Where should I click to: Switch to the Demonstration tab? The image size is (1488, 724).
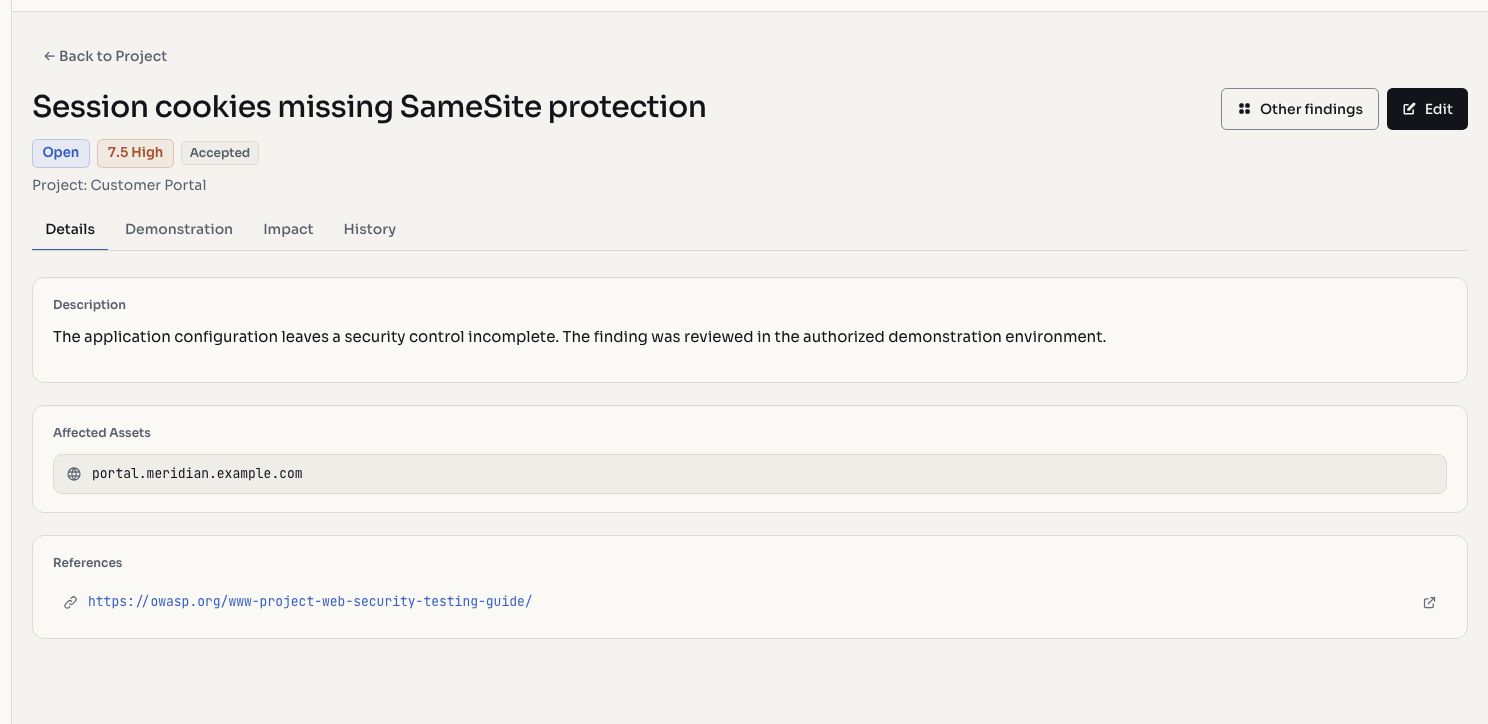(179, 229)
